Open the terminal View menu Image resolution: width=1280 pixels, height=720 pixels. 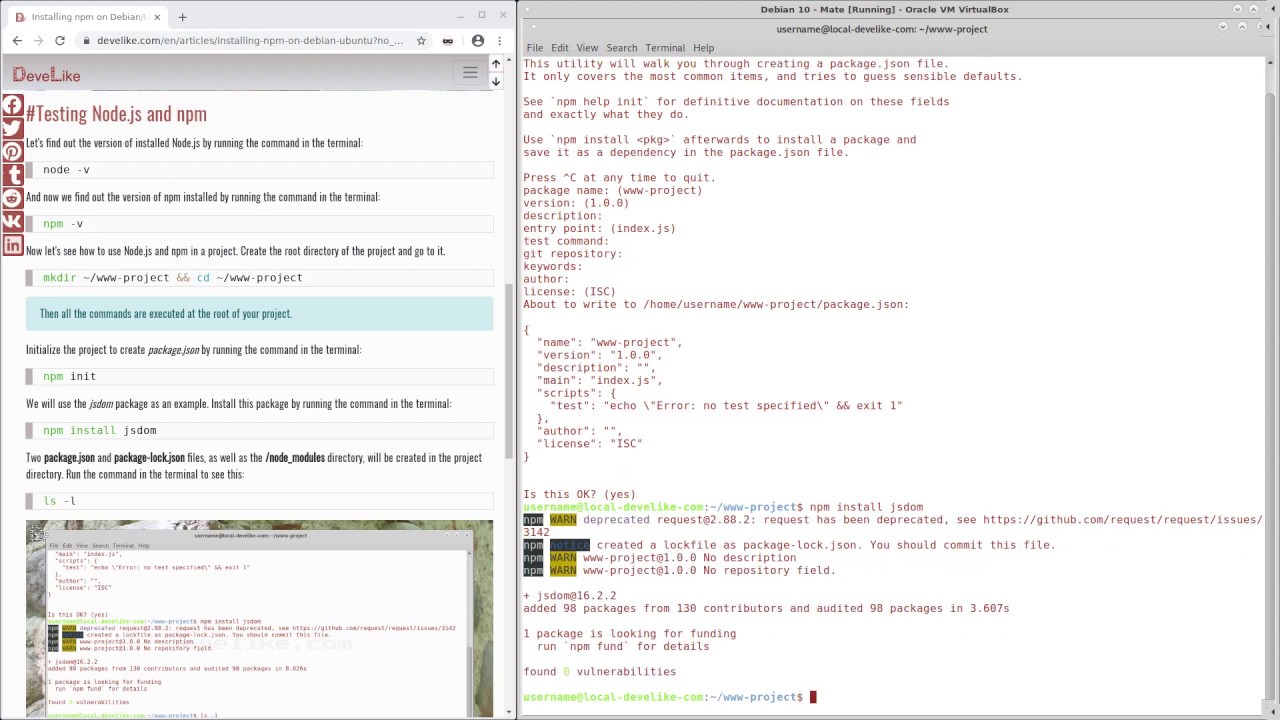[x=587, y=48]
